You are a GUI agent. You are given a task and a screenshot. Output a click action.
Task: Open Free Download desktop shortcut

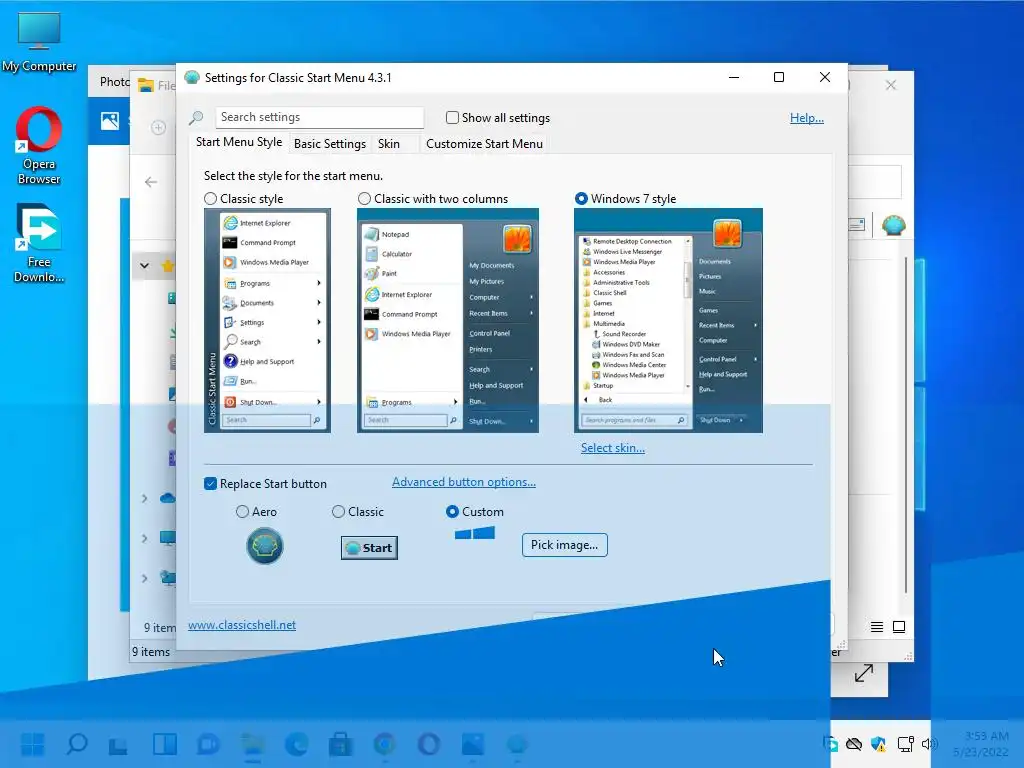pyautogui.click(x=39, y=243)
